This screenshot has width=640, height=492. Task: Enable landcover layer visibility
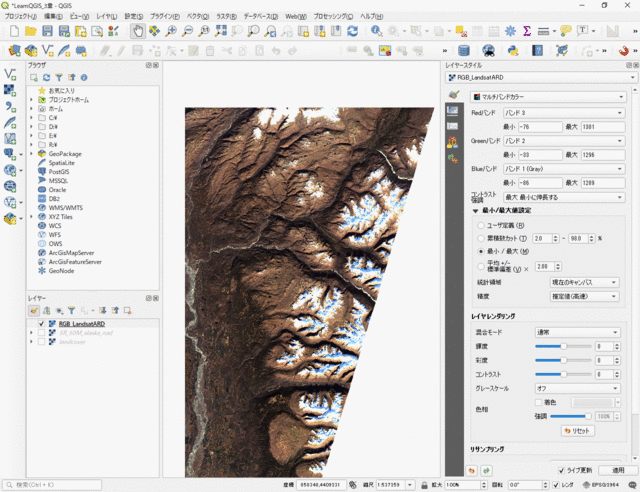pos(41,342)
